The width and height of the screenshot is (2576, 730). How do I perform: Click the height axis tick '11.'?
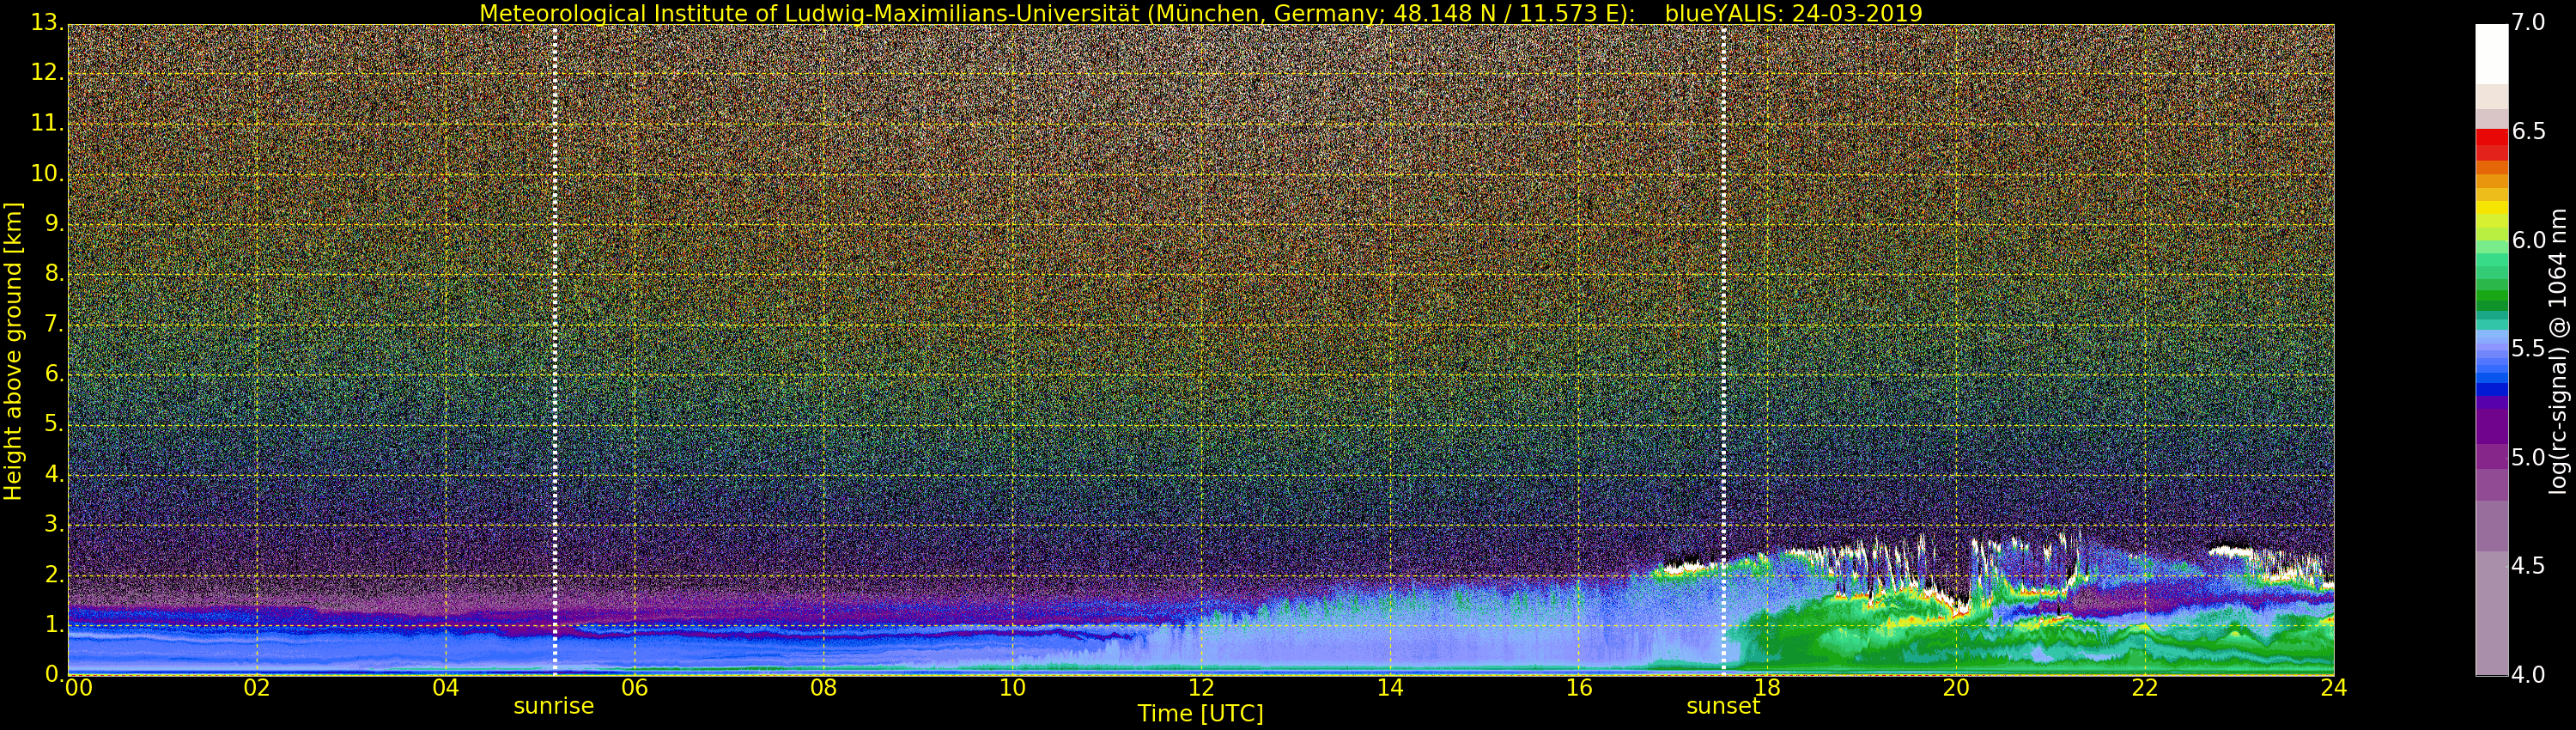47,123
